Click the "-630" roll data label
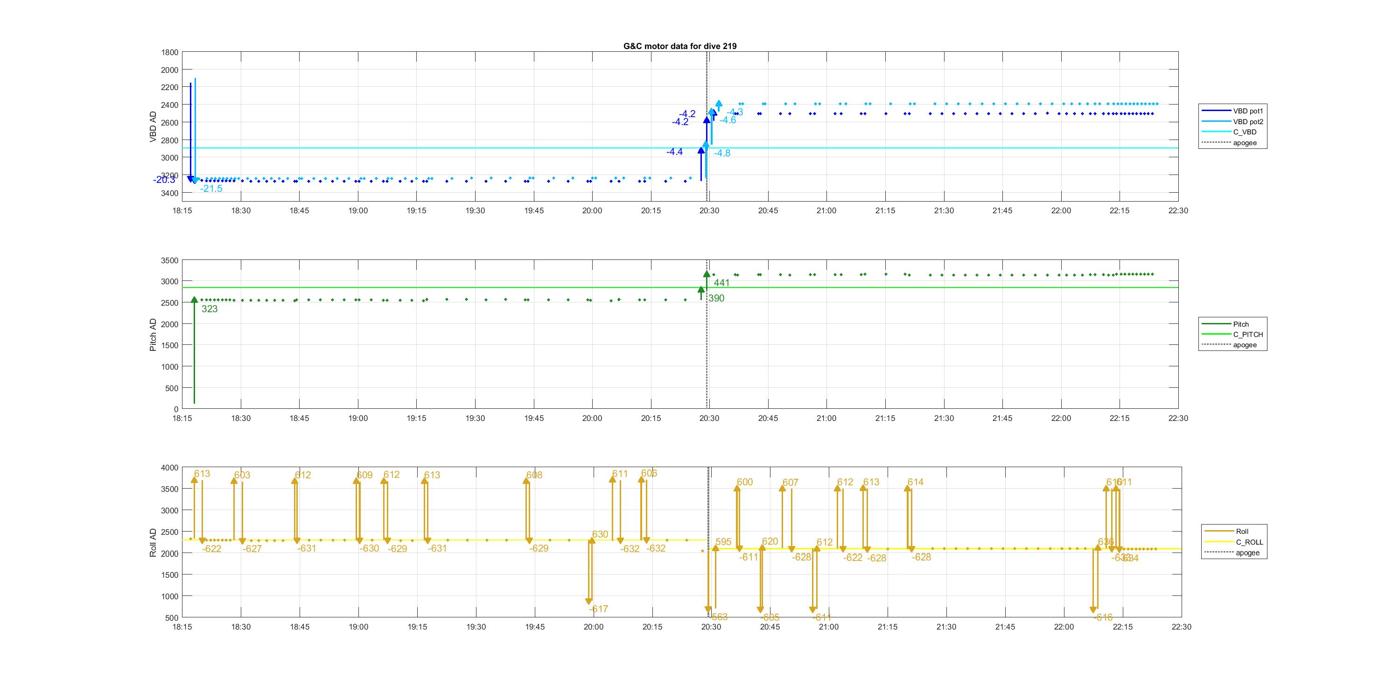 pos(369,549)
